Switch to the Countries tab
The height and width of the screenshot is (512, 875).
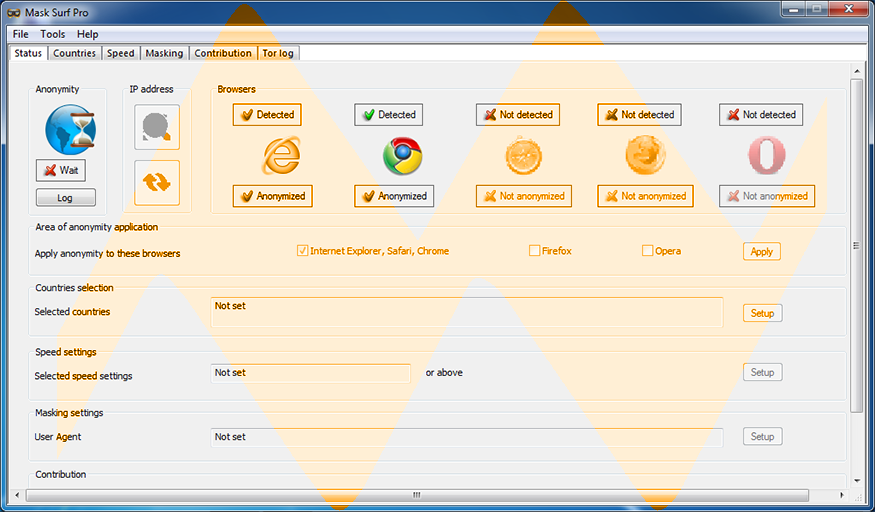74,53
